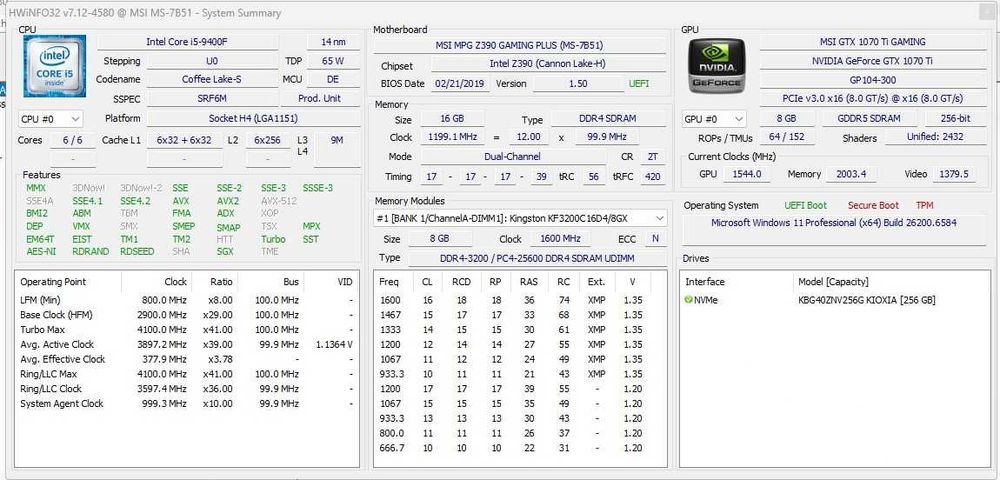Expand the Kingston memory module selector
1000x480 pixels.
[520, 218]
